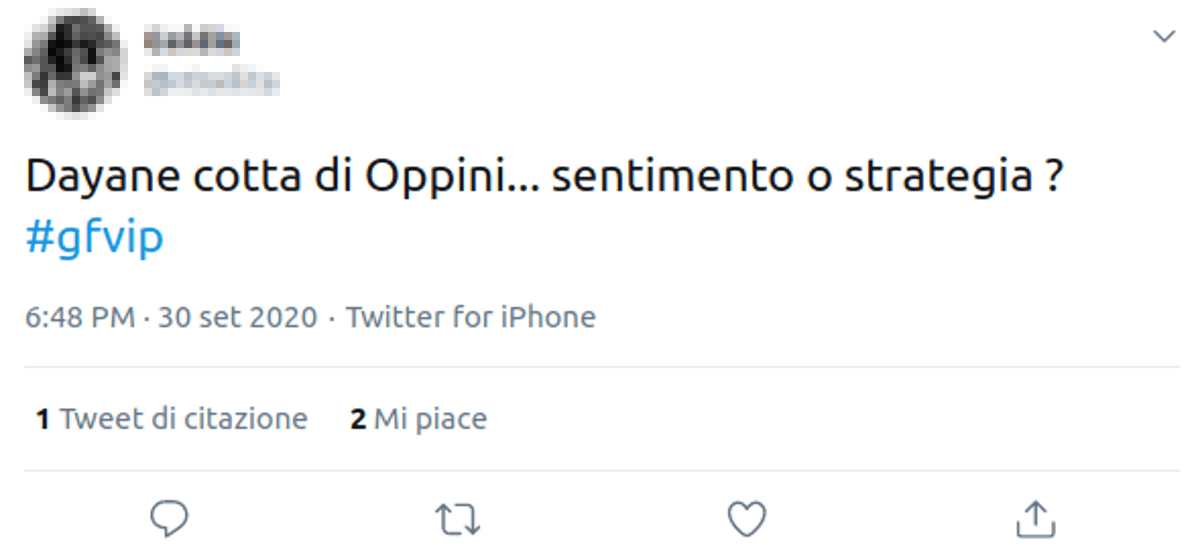1200x559 pixels.
Task: Click the 30 set 2020 date
Action: point(237,318)
